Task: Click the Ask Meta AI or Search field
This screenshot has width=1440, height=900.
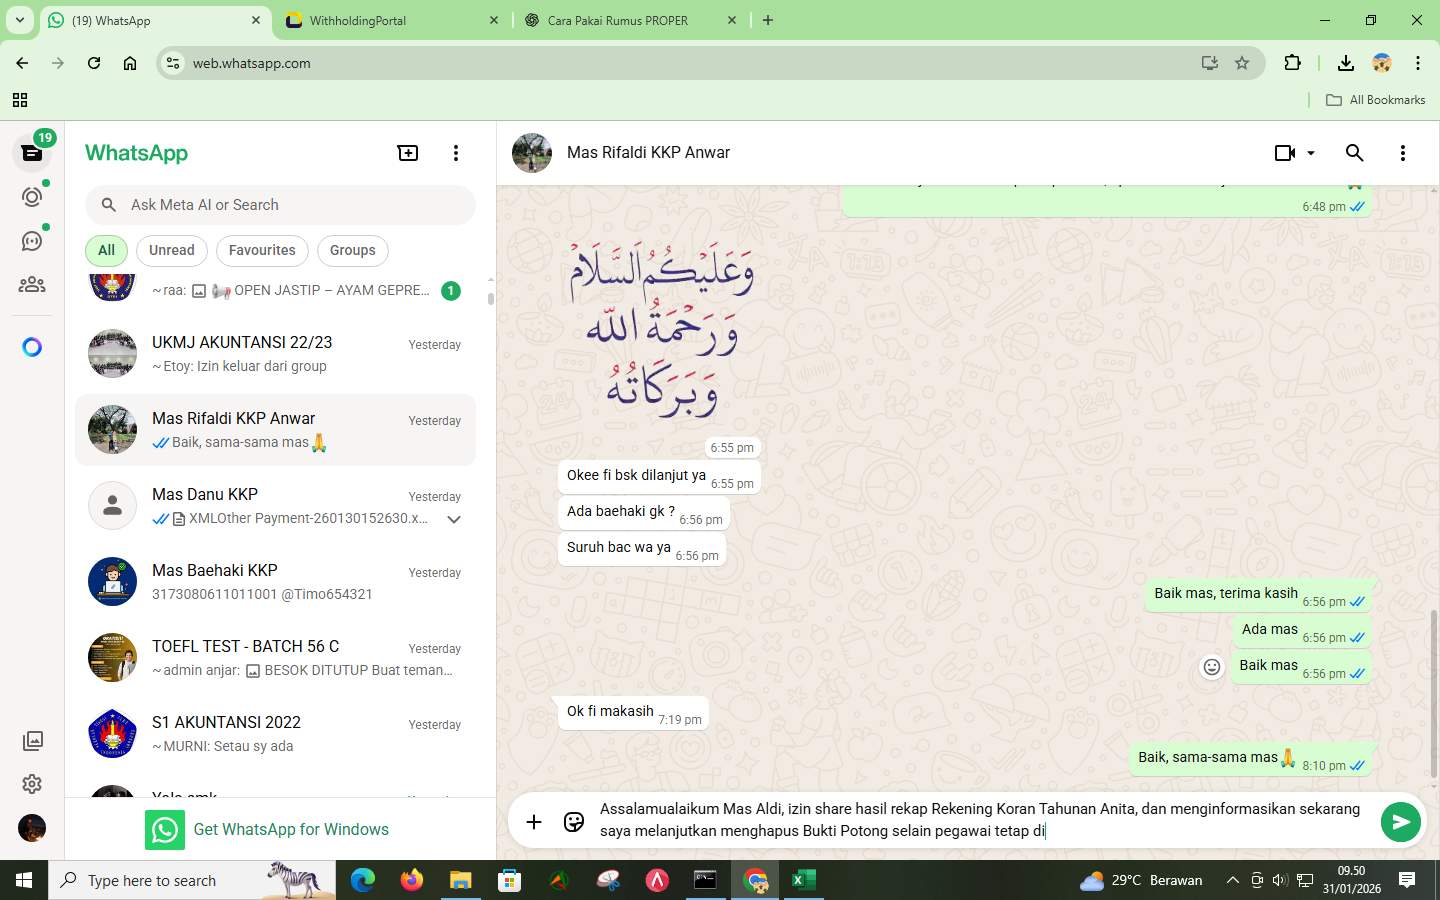Action: (280, 204)
